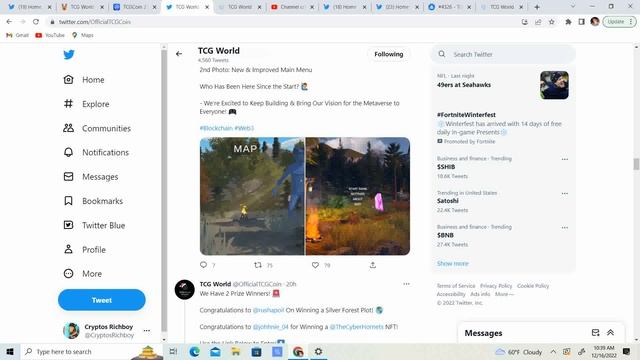Reply to the tweet with 7 comments

click(x=204, y=265)
